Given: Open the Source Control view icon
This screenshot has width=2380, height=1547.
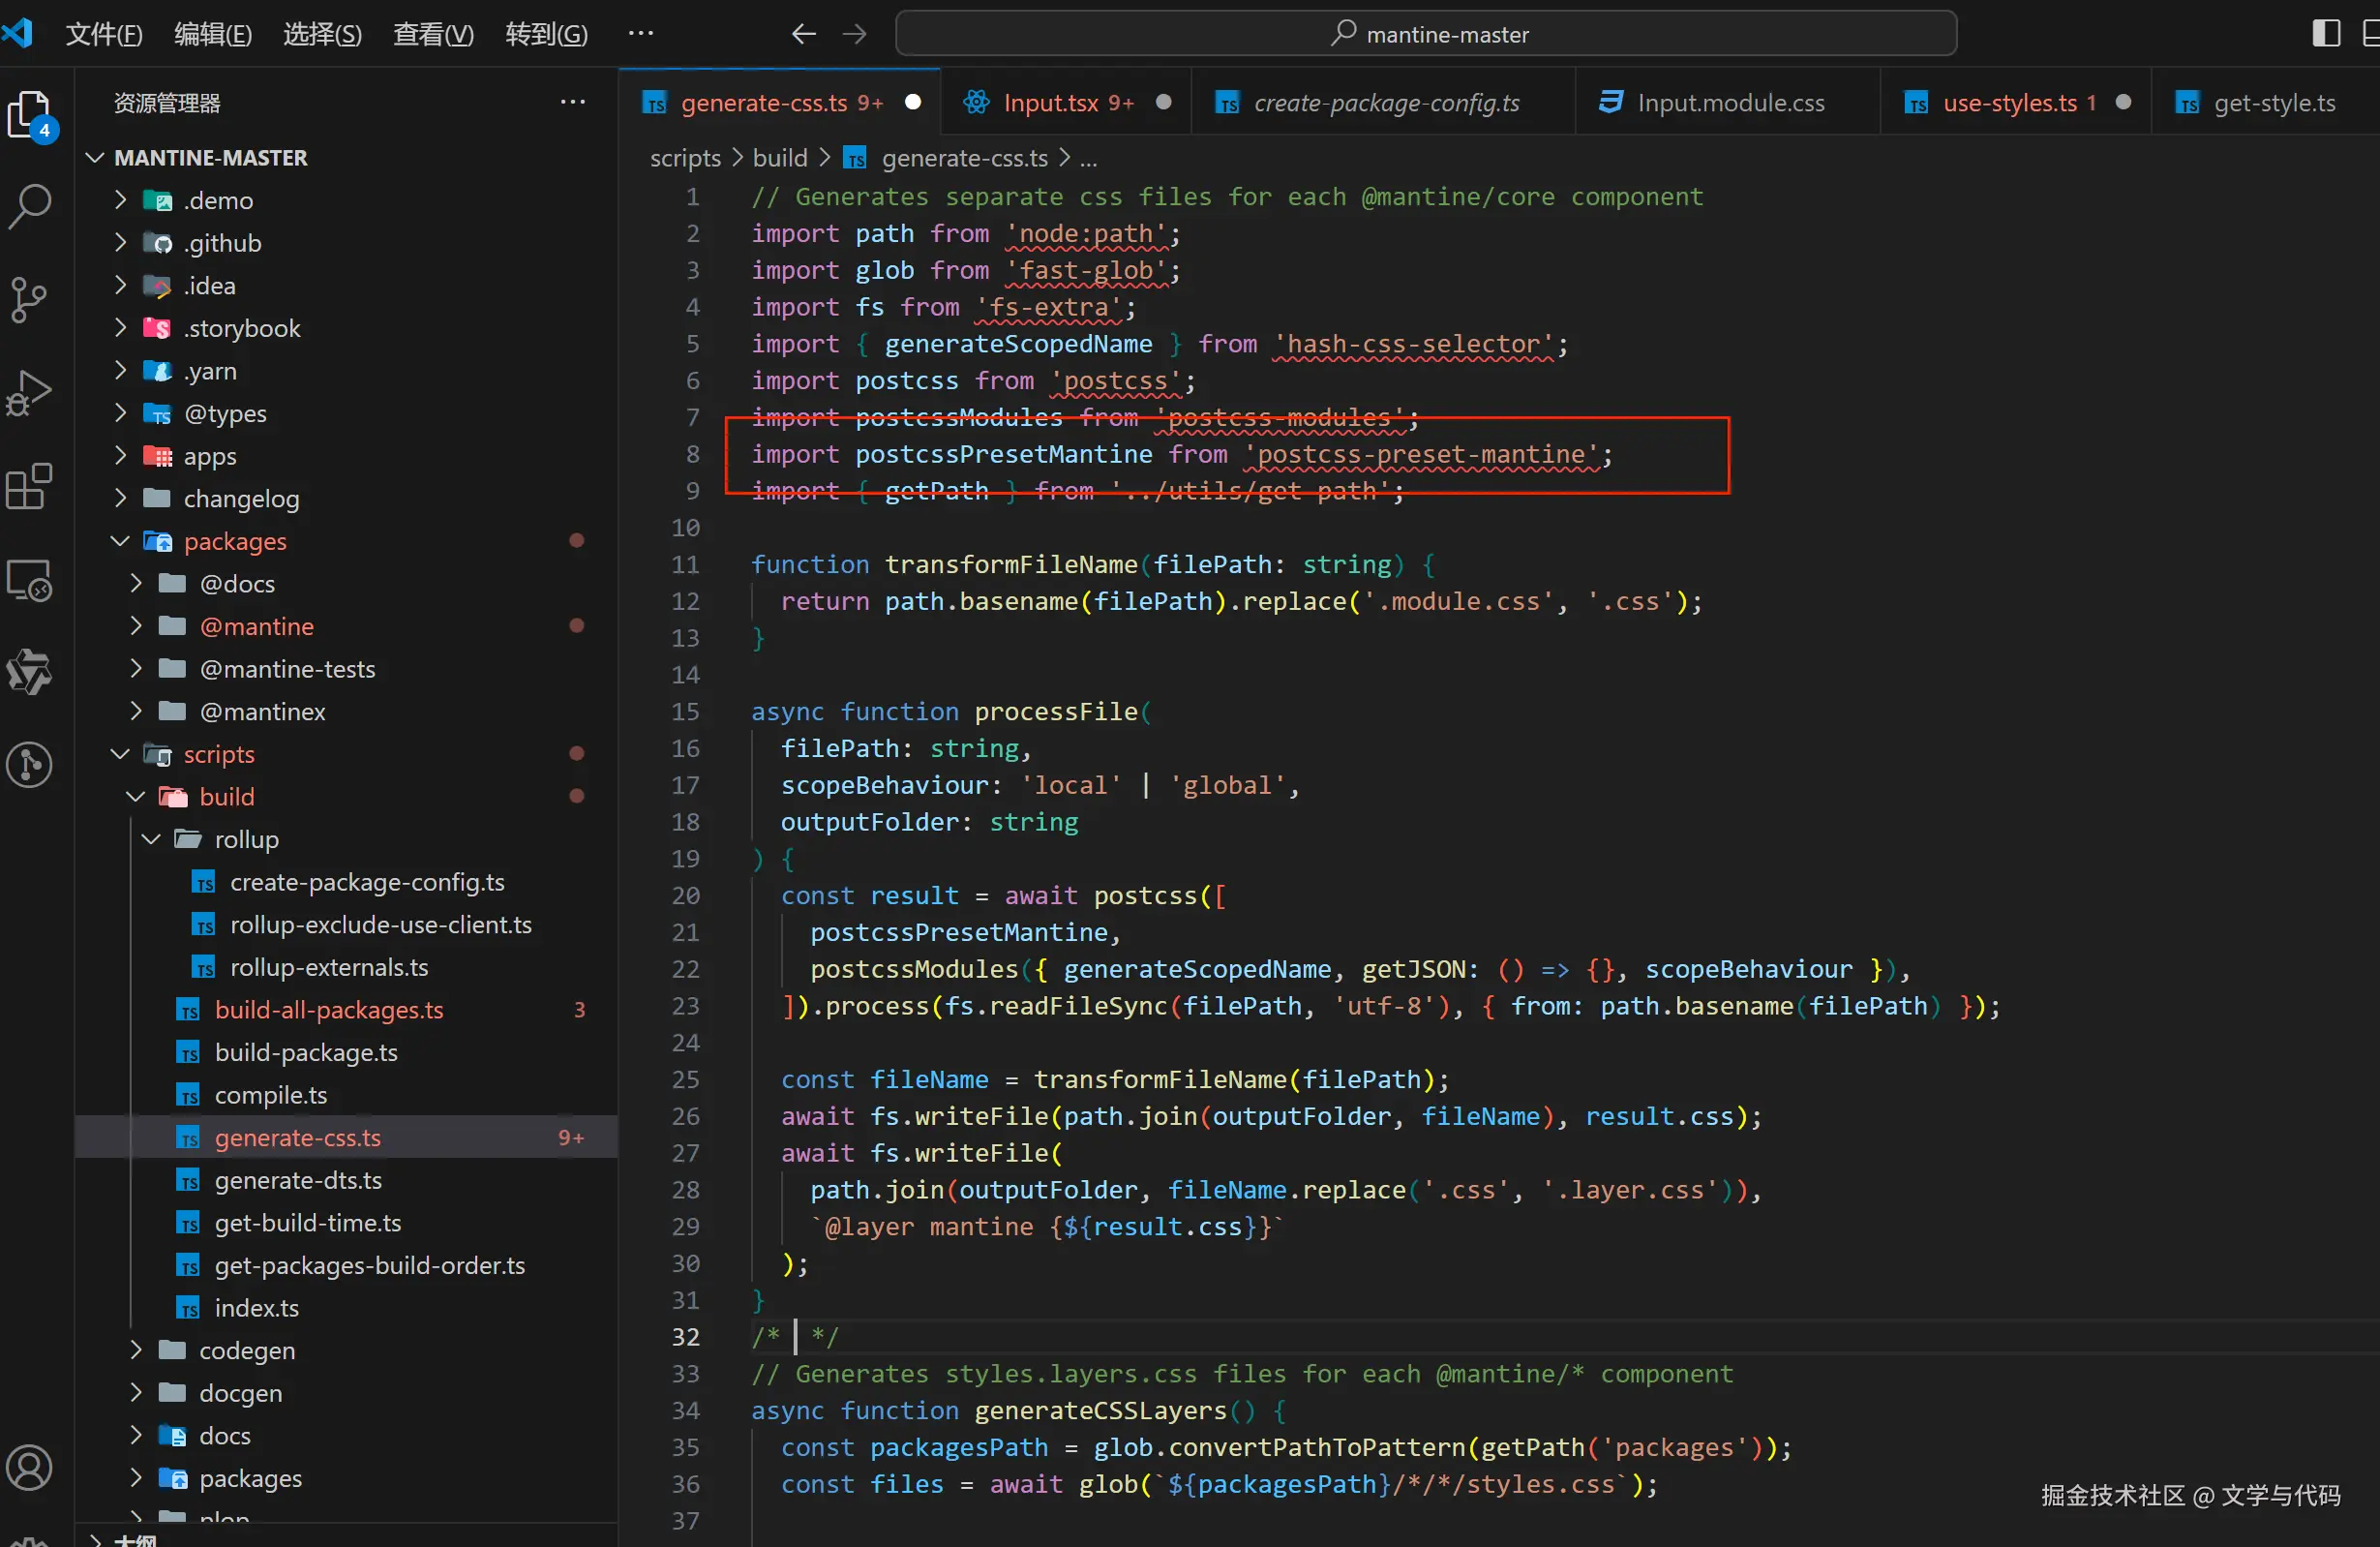Looking at the screenshot, I should coord(30,298).
